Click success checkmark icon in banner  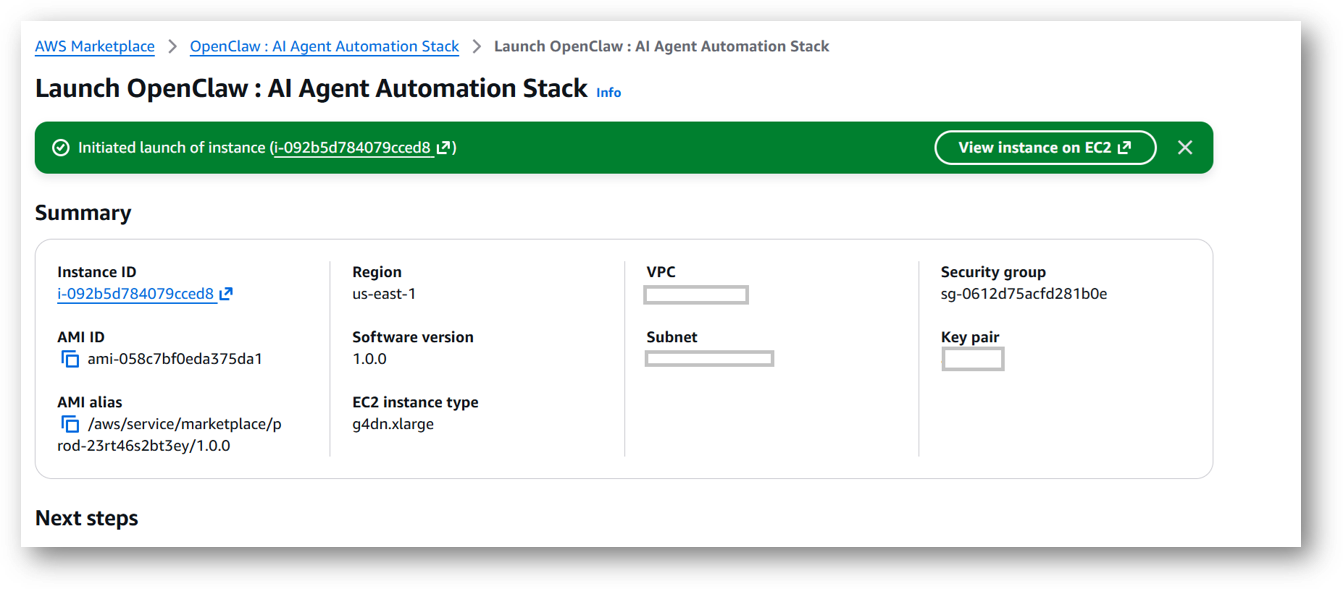click(x=60, y=148)
